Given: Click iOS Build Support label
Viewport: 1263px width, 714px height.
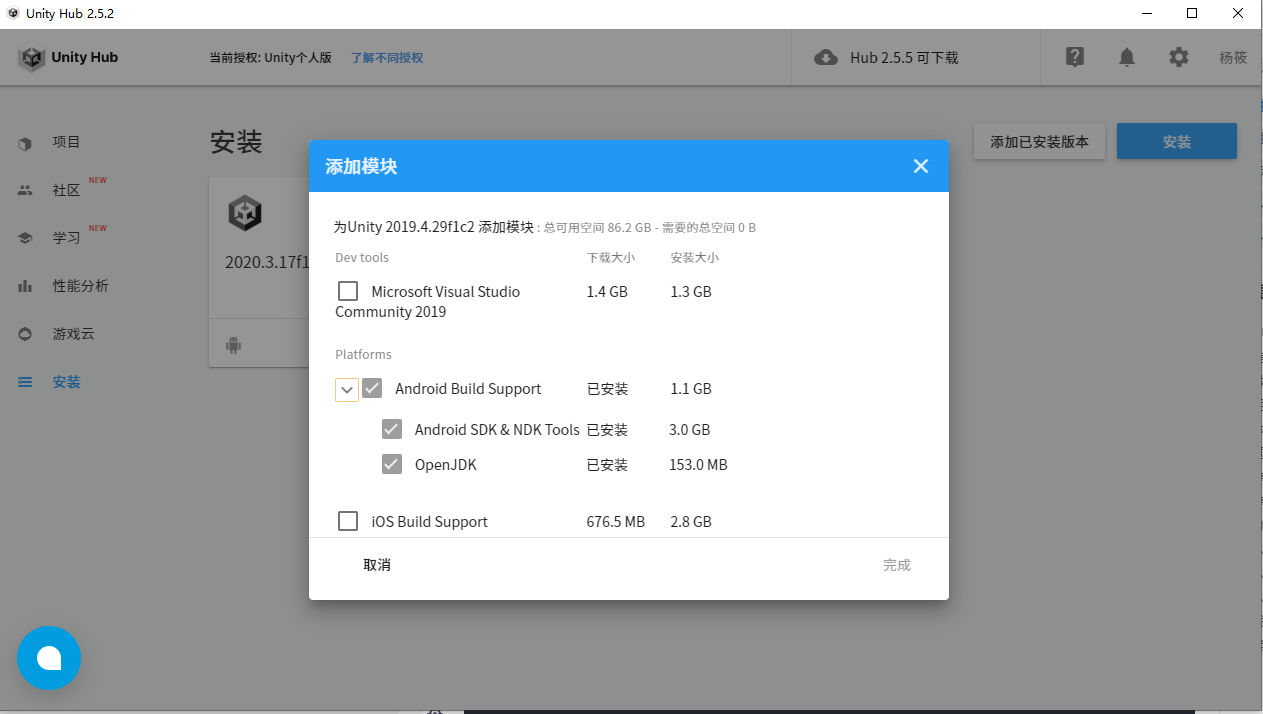Looking at the screenshot, I should 430,522.
